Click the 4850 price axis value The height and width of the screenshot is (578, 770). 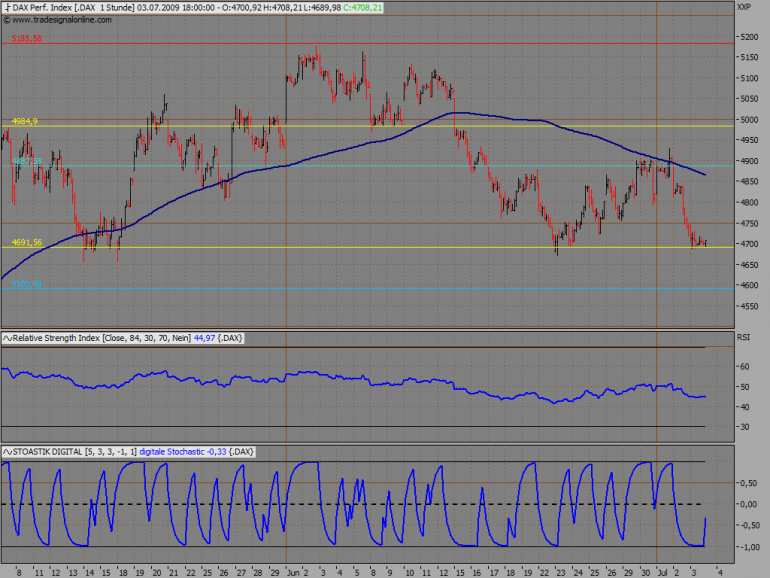click(748, 182)
